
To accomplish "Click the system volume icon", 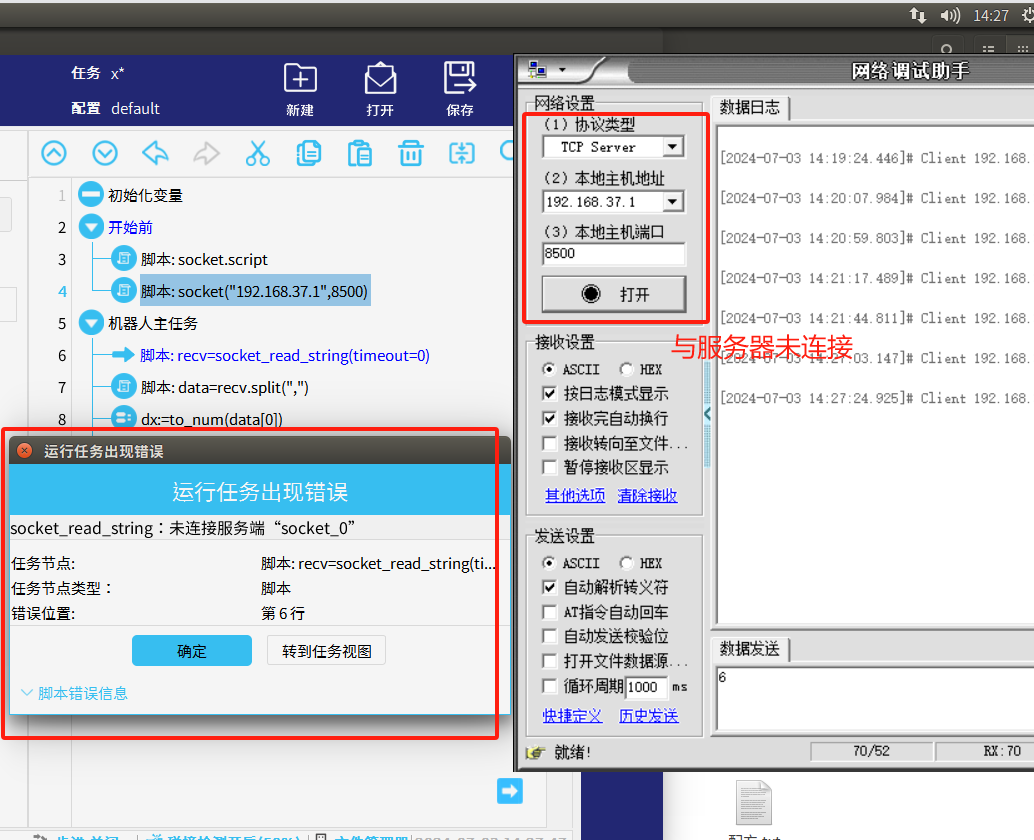I will (949, 16).
